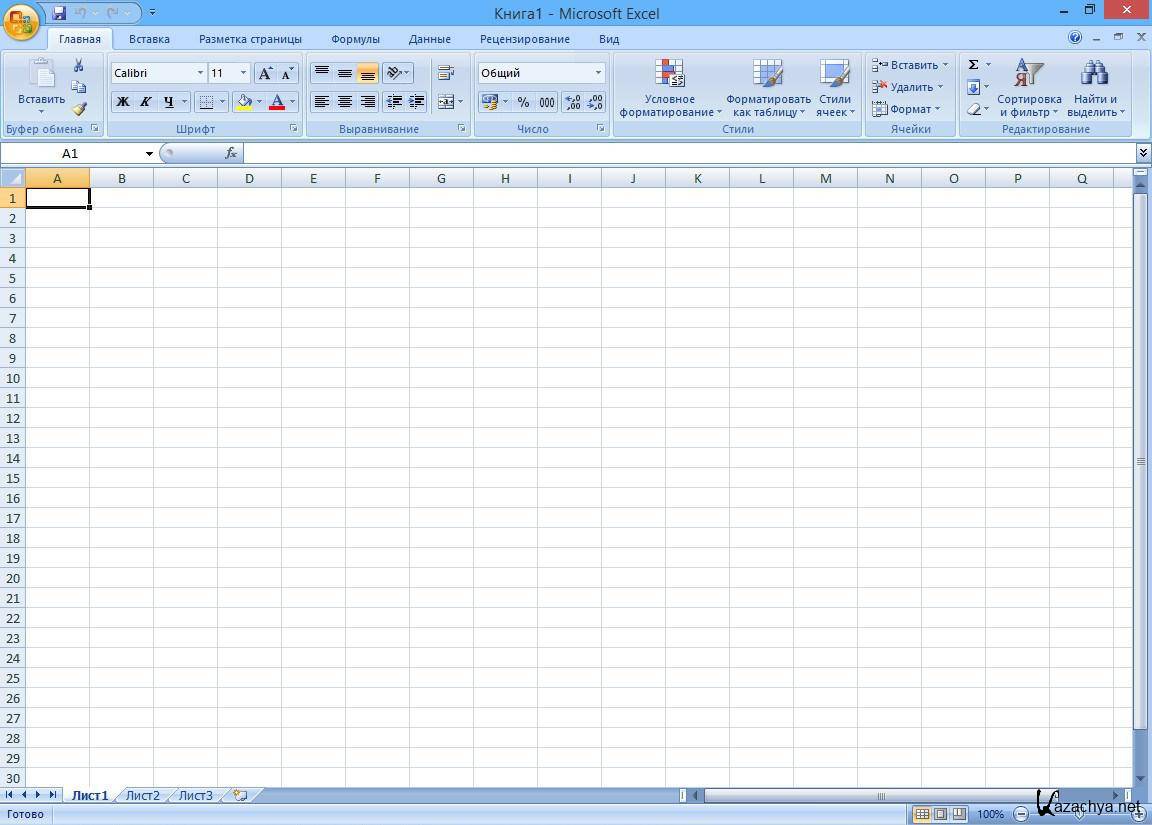This screenshot has width=1152, height=825.
Task: Click the Format Painter brush icon
Action: (x=79, y=108)
